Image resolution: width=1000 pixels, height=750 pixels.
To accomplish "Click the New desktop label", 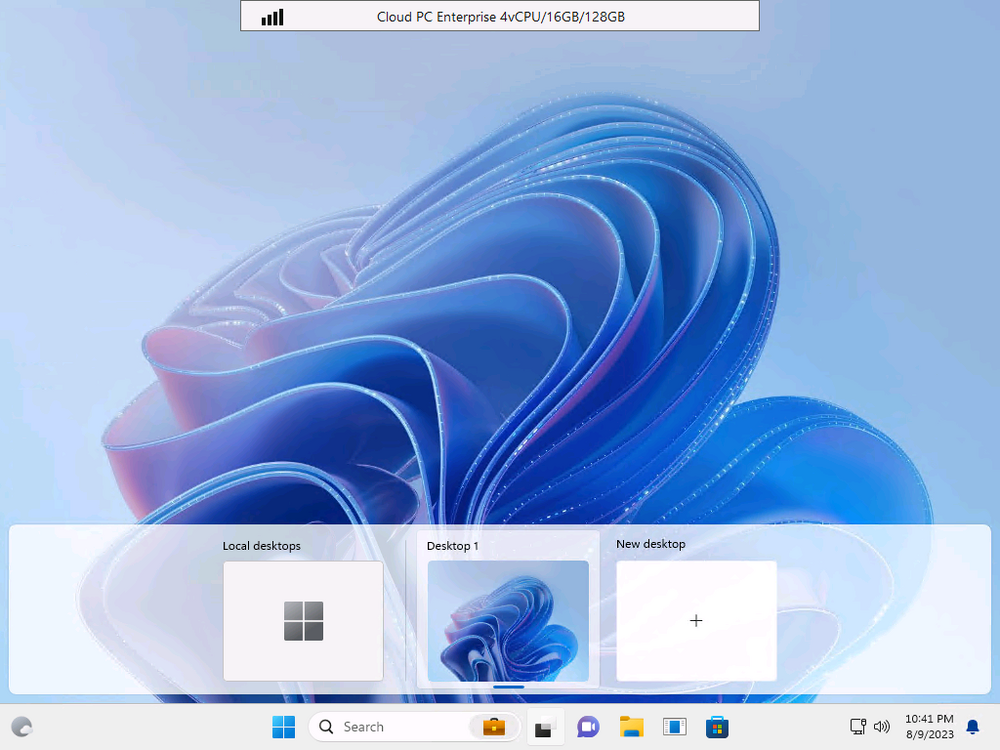I will click(x=651, y=544).
